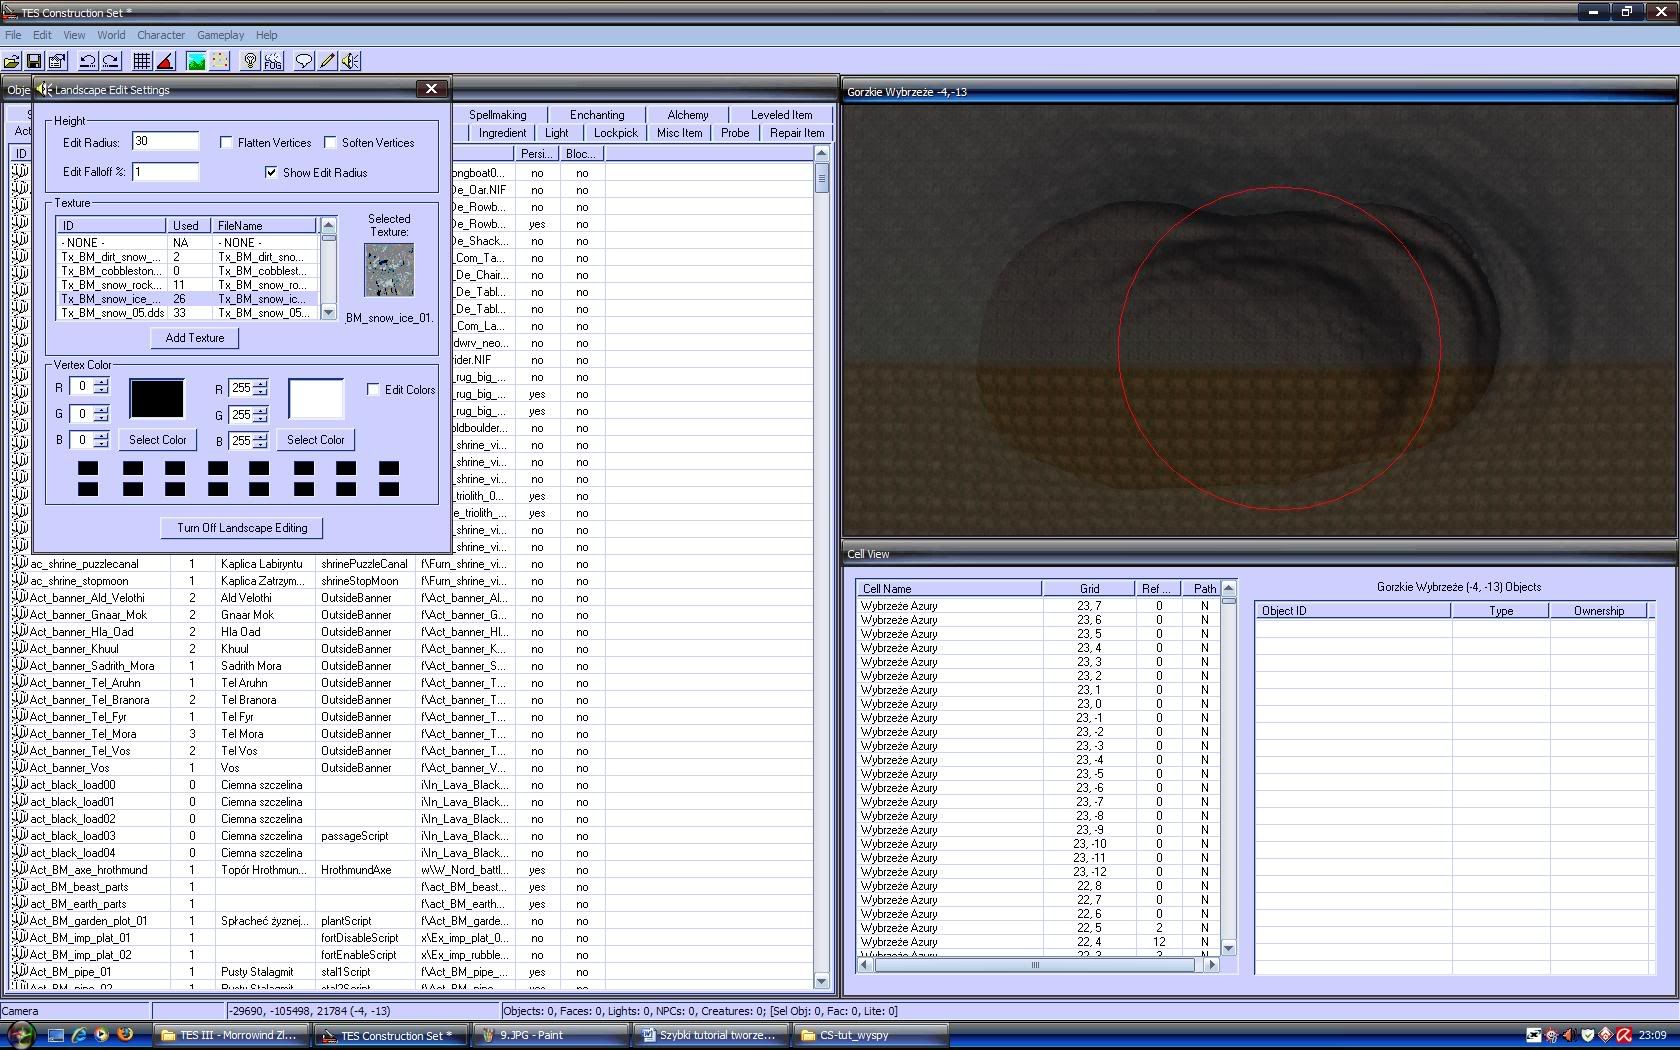The width and height of the screenshot is (1680, 1050).
Task: Decrease the right G 255 value spinner
Action: point(261,419)
